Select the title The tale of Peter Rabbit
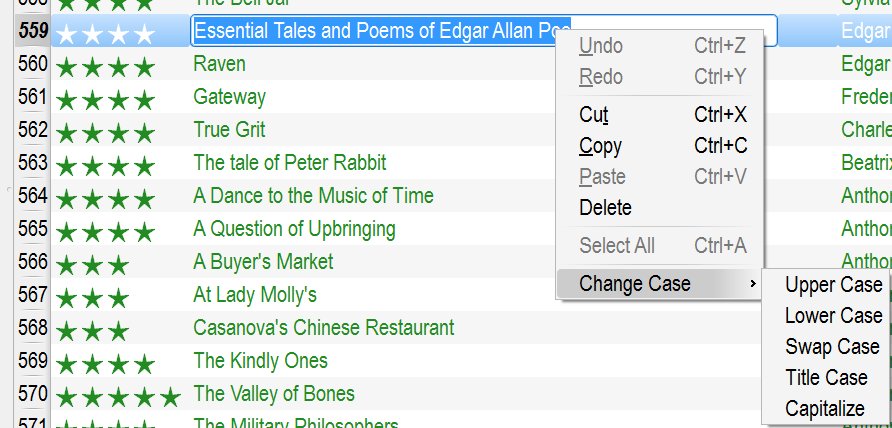Image resolution: width=892 pixels, height=428 pixels. [289, 163]
